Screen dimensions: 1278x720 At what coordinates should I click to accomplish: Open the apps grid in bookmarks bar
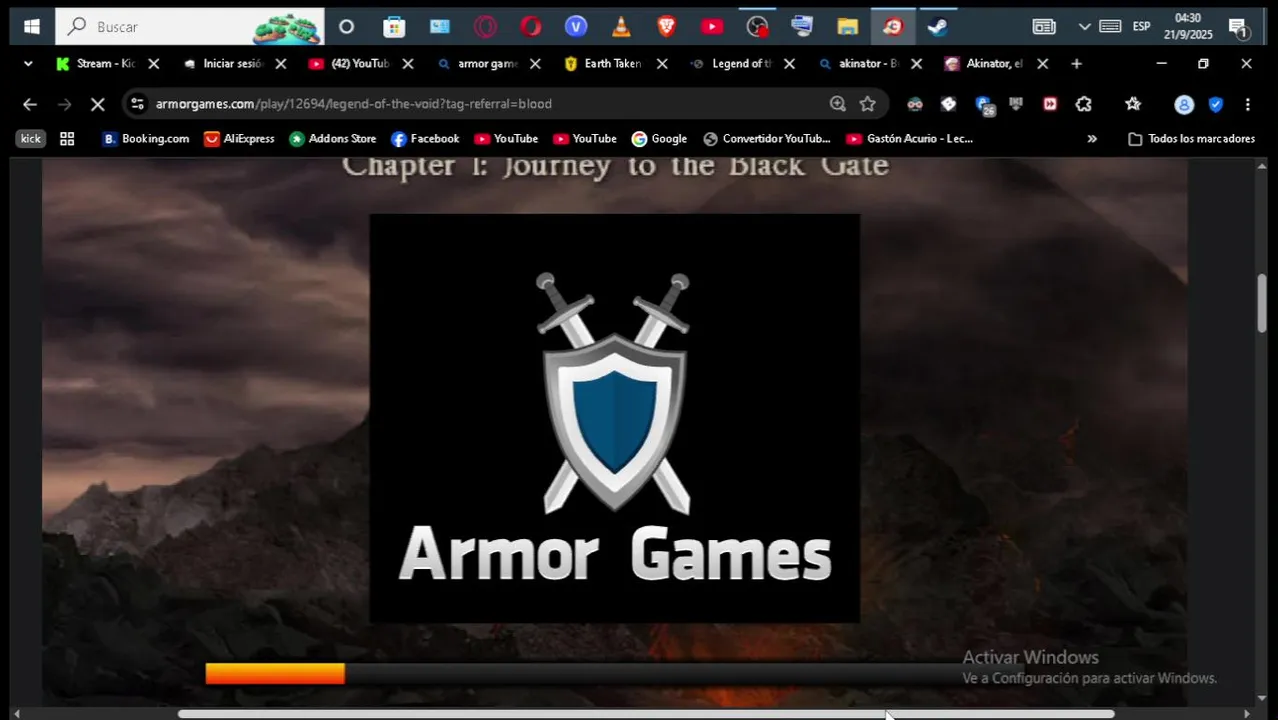point(67,139)
